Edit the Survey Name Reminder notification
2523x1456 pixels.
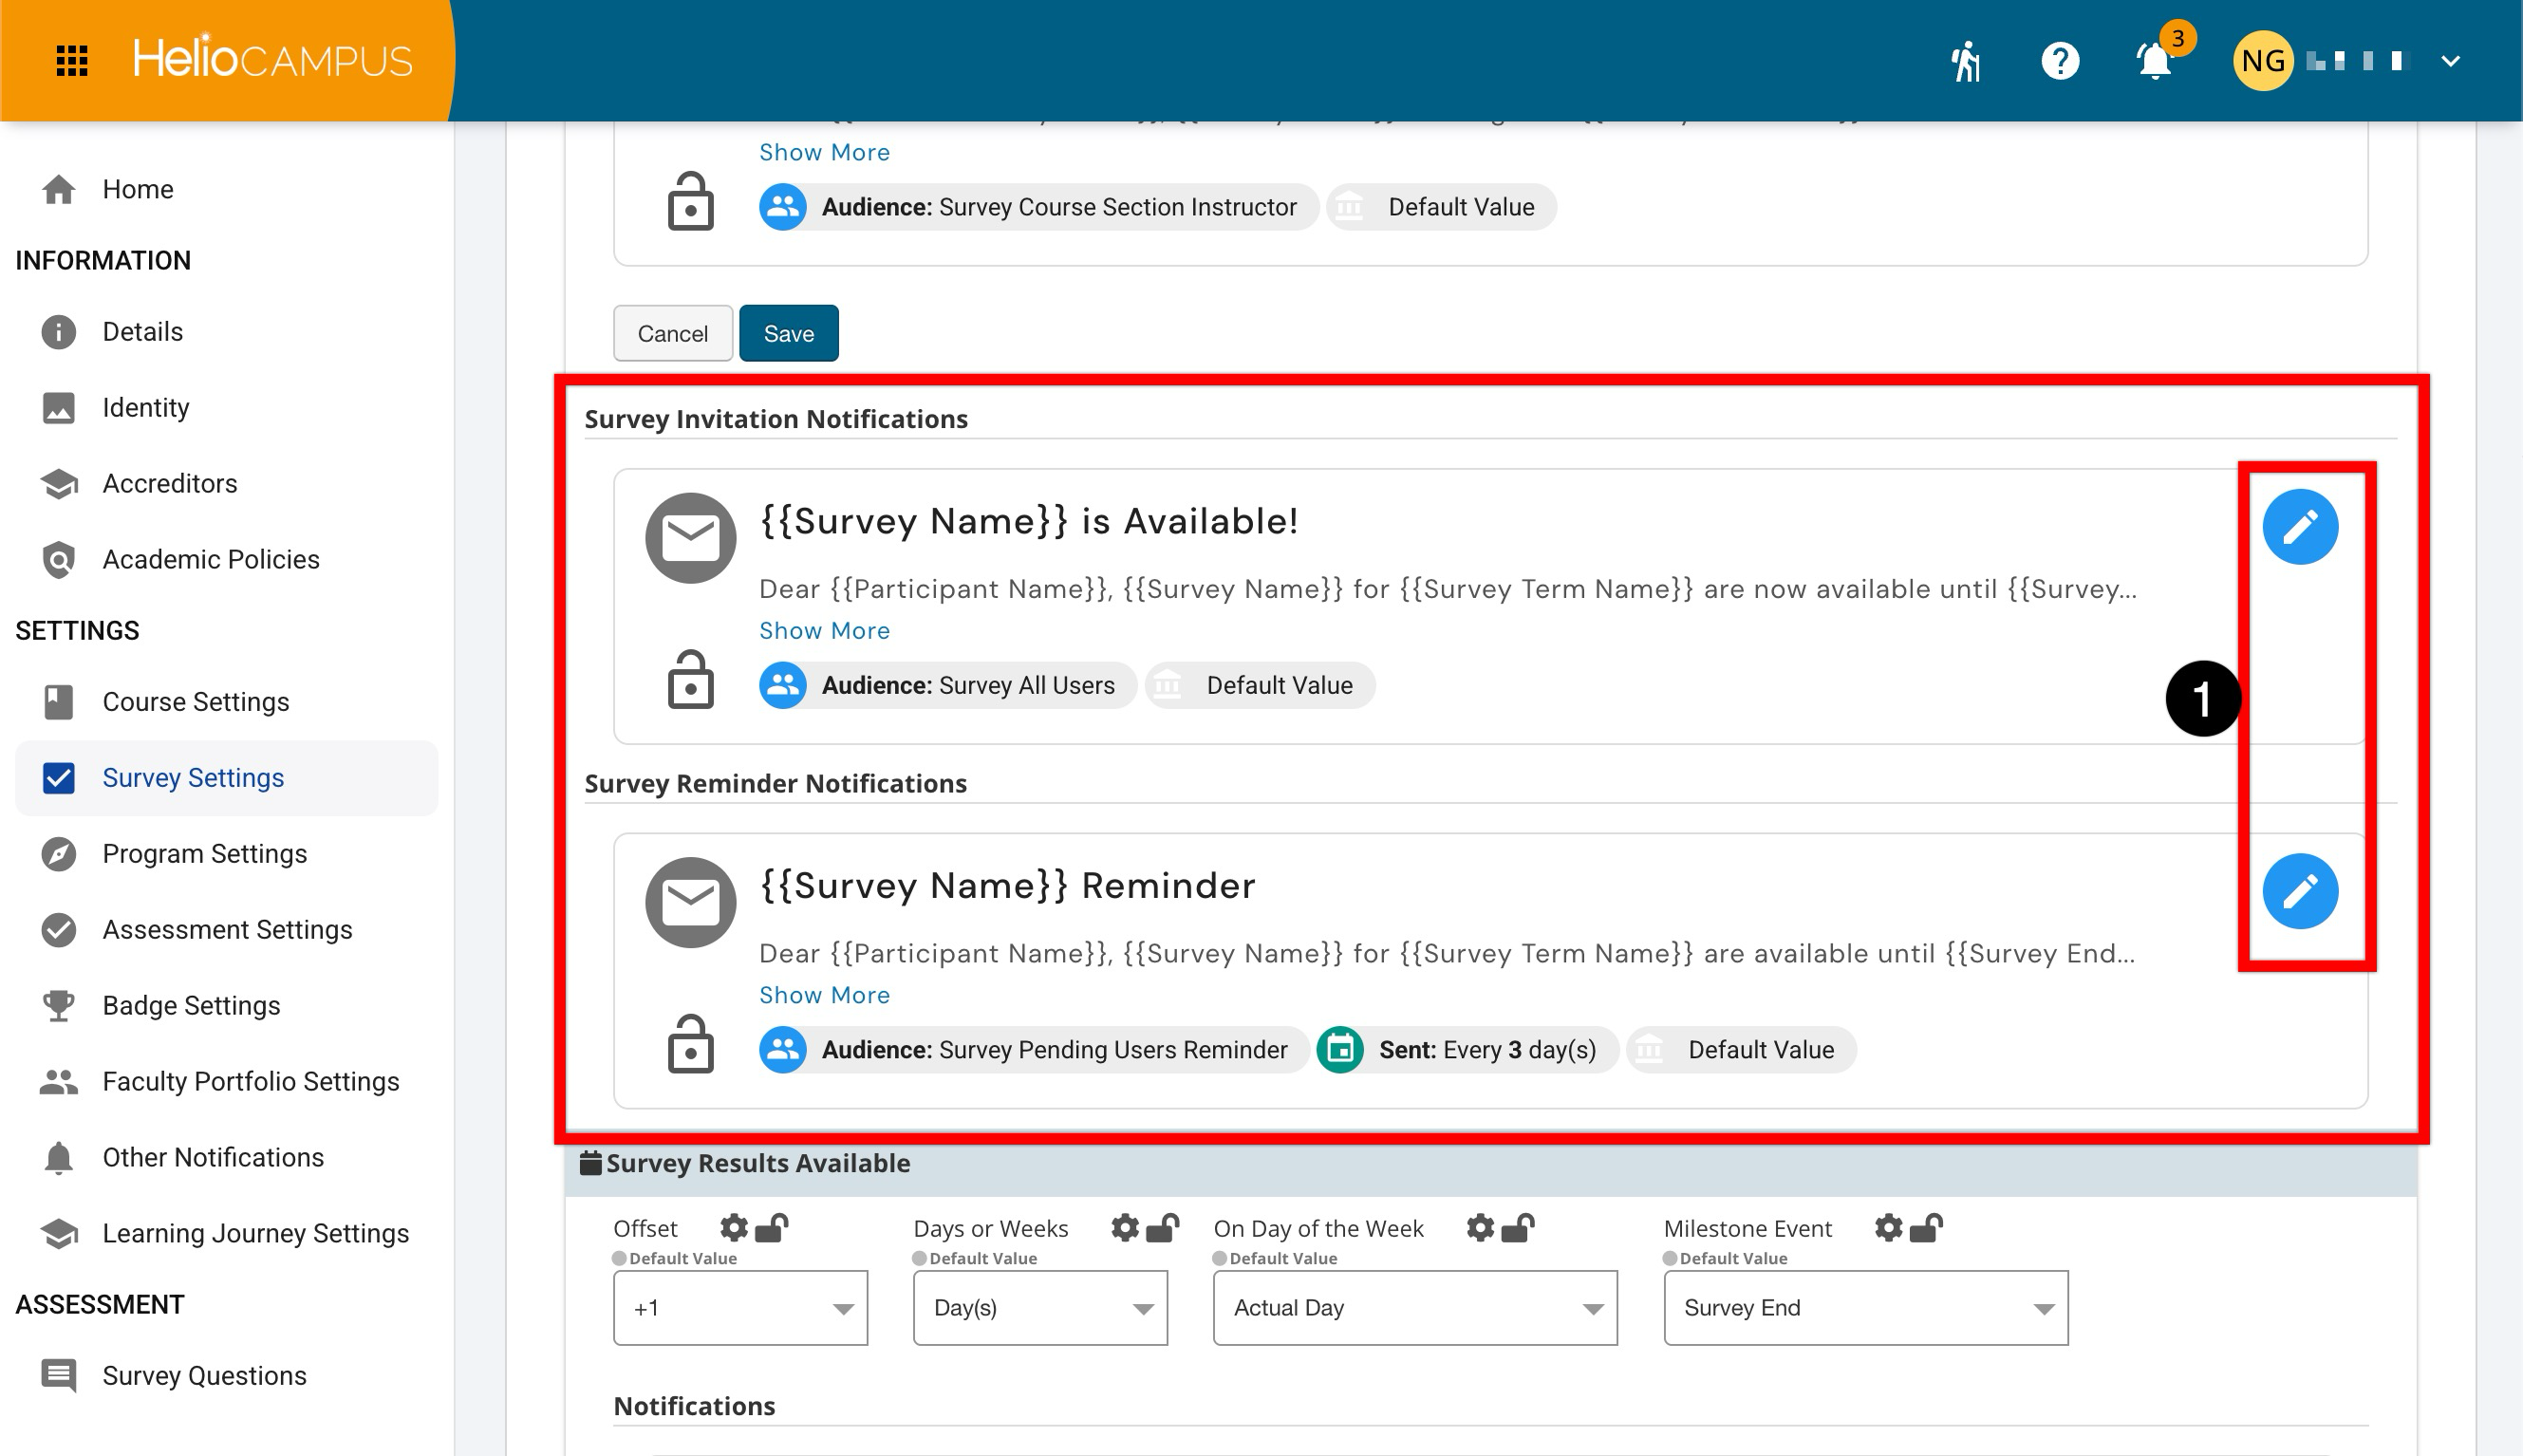[2300, 891]
